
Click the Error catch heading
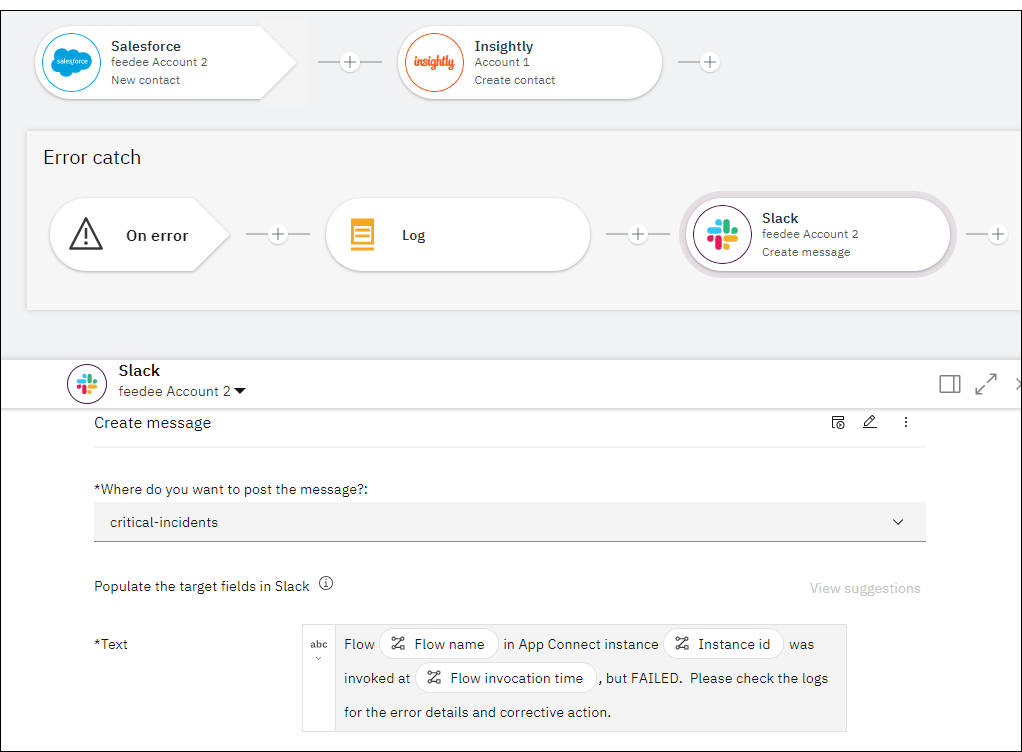92,158
